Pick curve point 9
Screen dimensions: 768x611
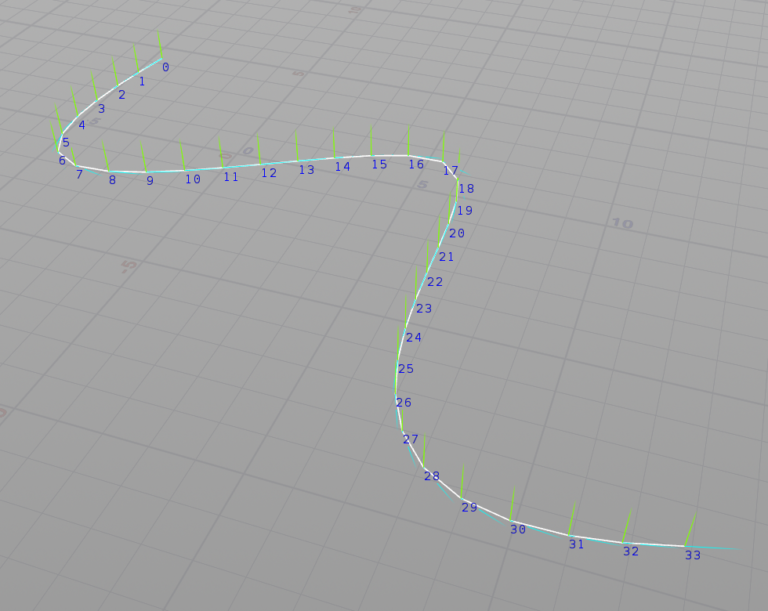pos(146,171)
